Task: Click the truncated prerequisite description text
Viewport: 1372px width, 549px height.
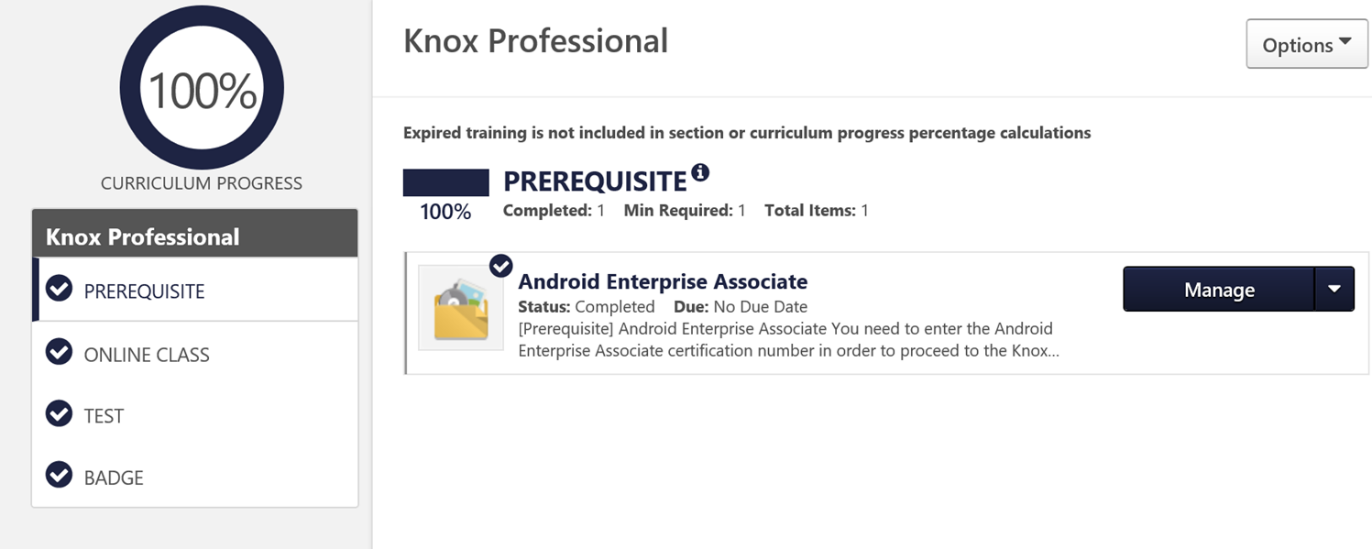Action: 788,339
